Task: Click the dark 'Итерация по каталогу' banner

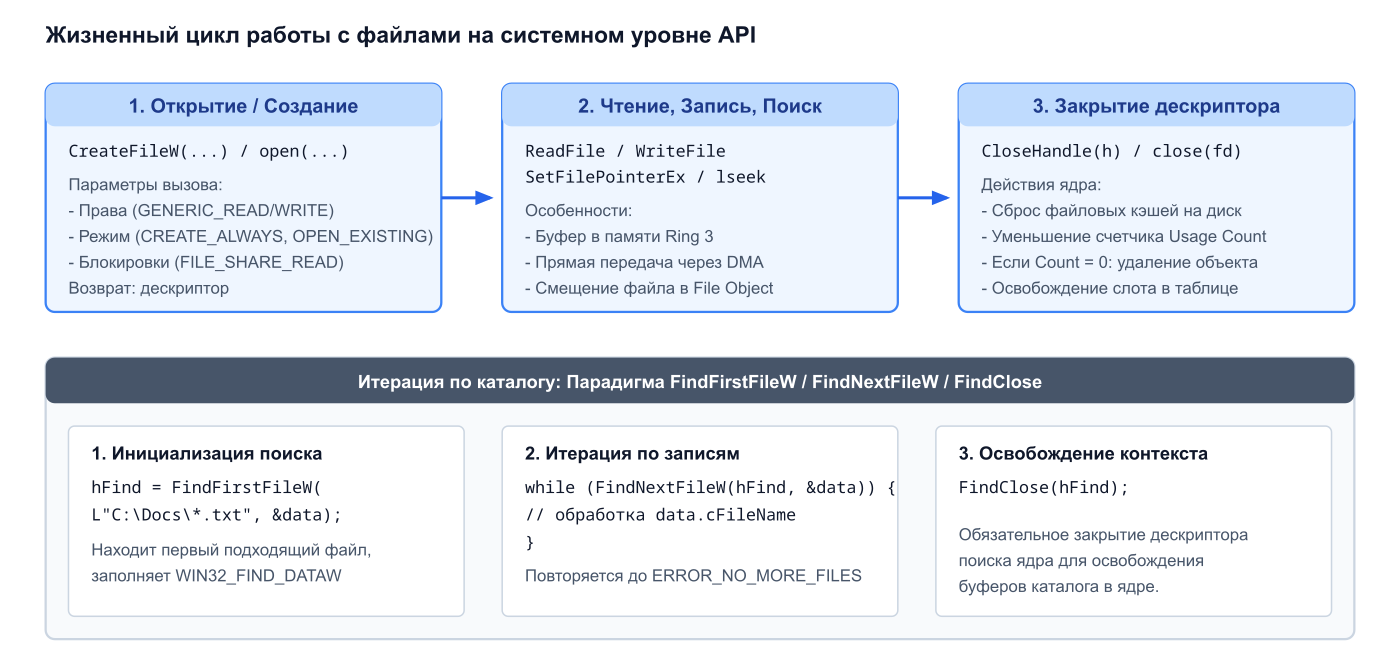Action: 700,382
